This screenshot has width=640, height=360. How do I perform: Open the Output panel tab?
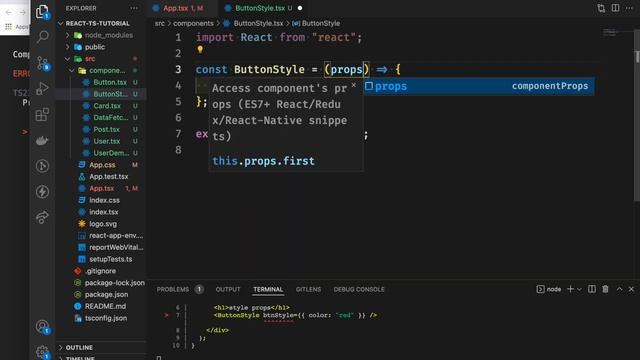click(228, 289)
